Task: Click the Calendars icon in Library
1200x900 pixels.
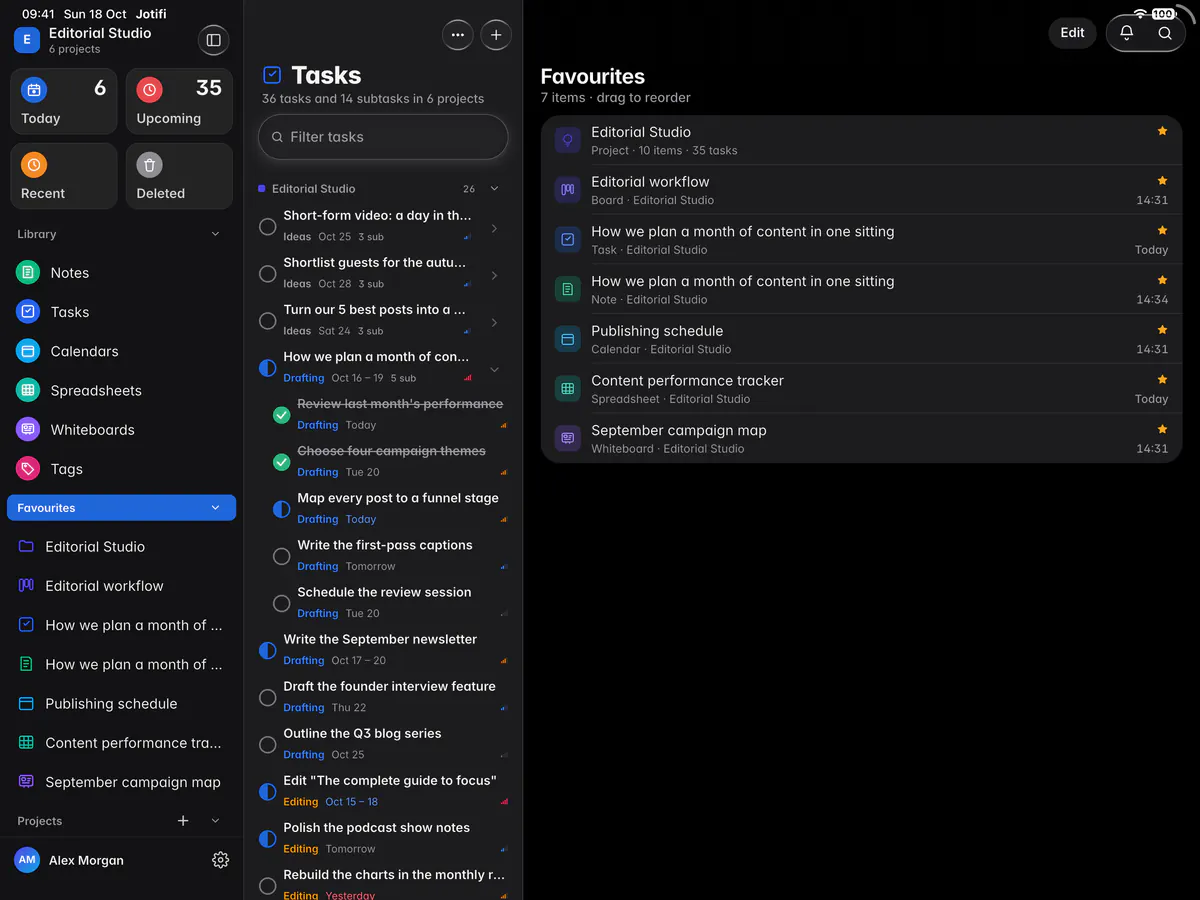Action: [x=28, y=351]
